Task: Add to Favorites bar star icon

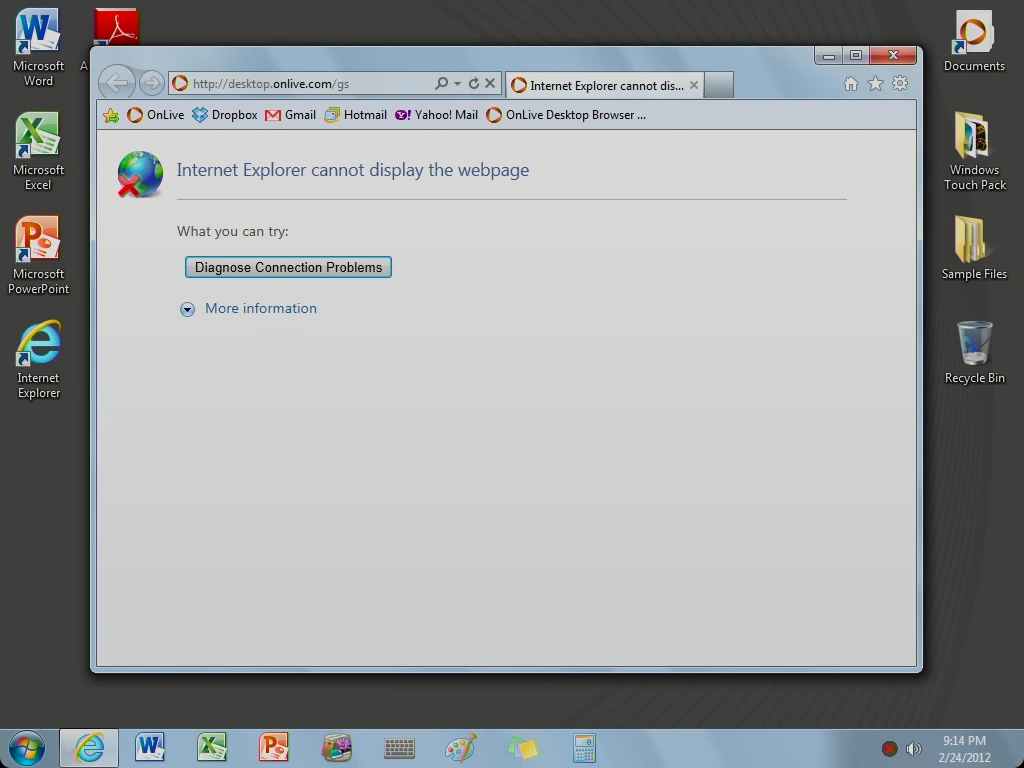Action: (x=111, y=116)
